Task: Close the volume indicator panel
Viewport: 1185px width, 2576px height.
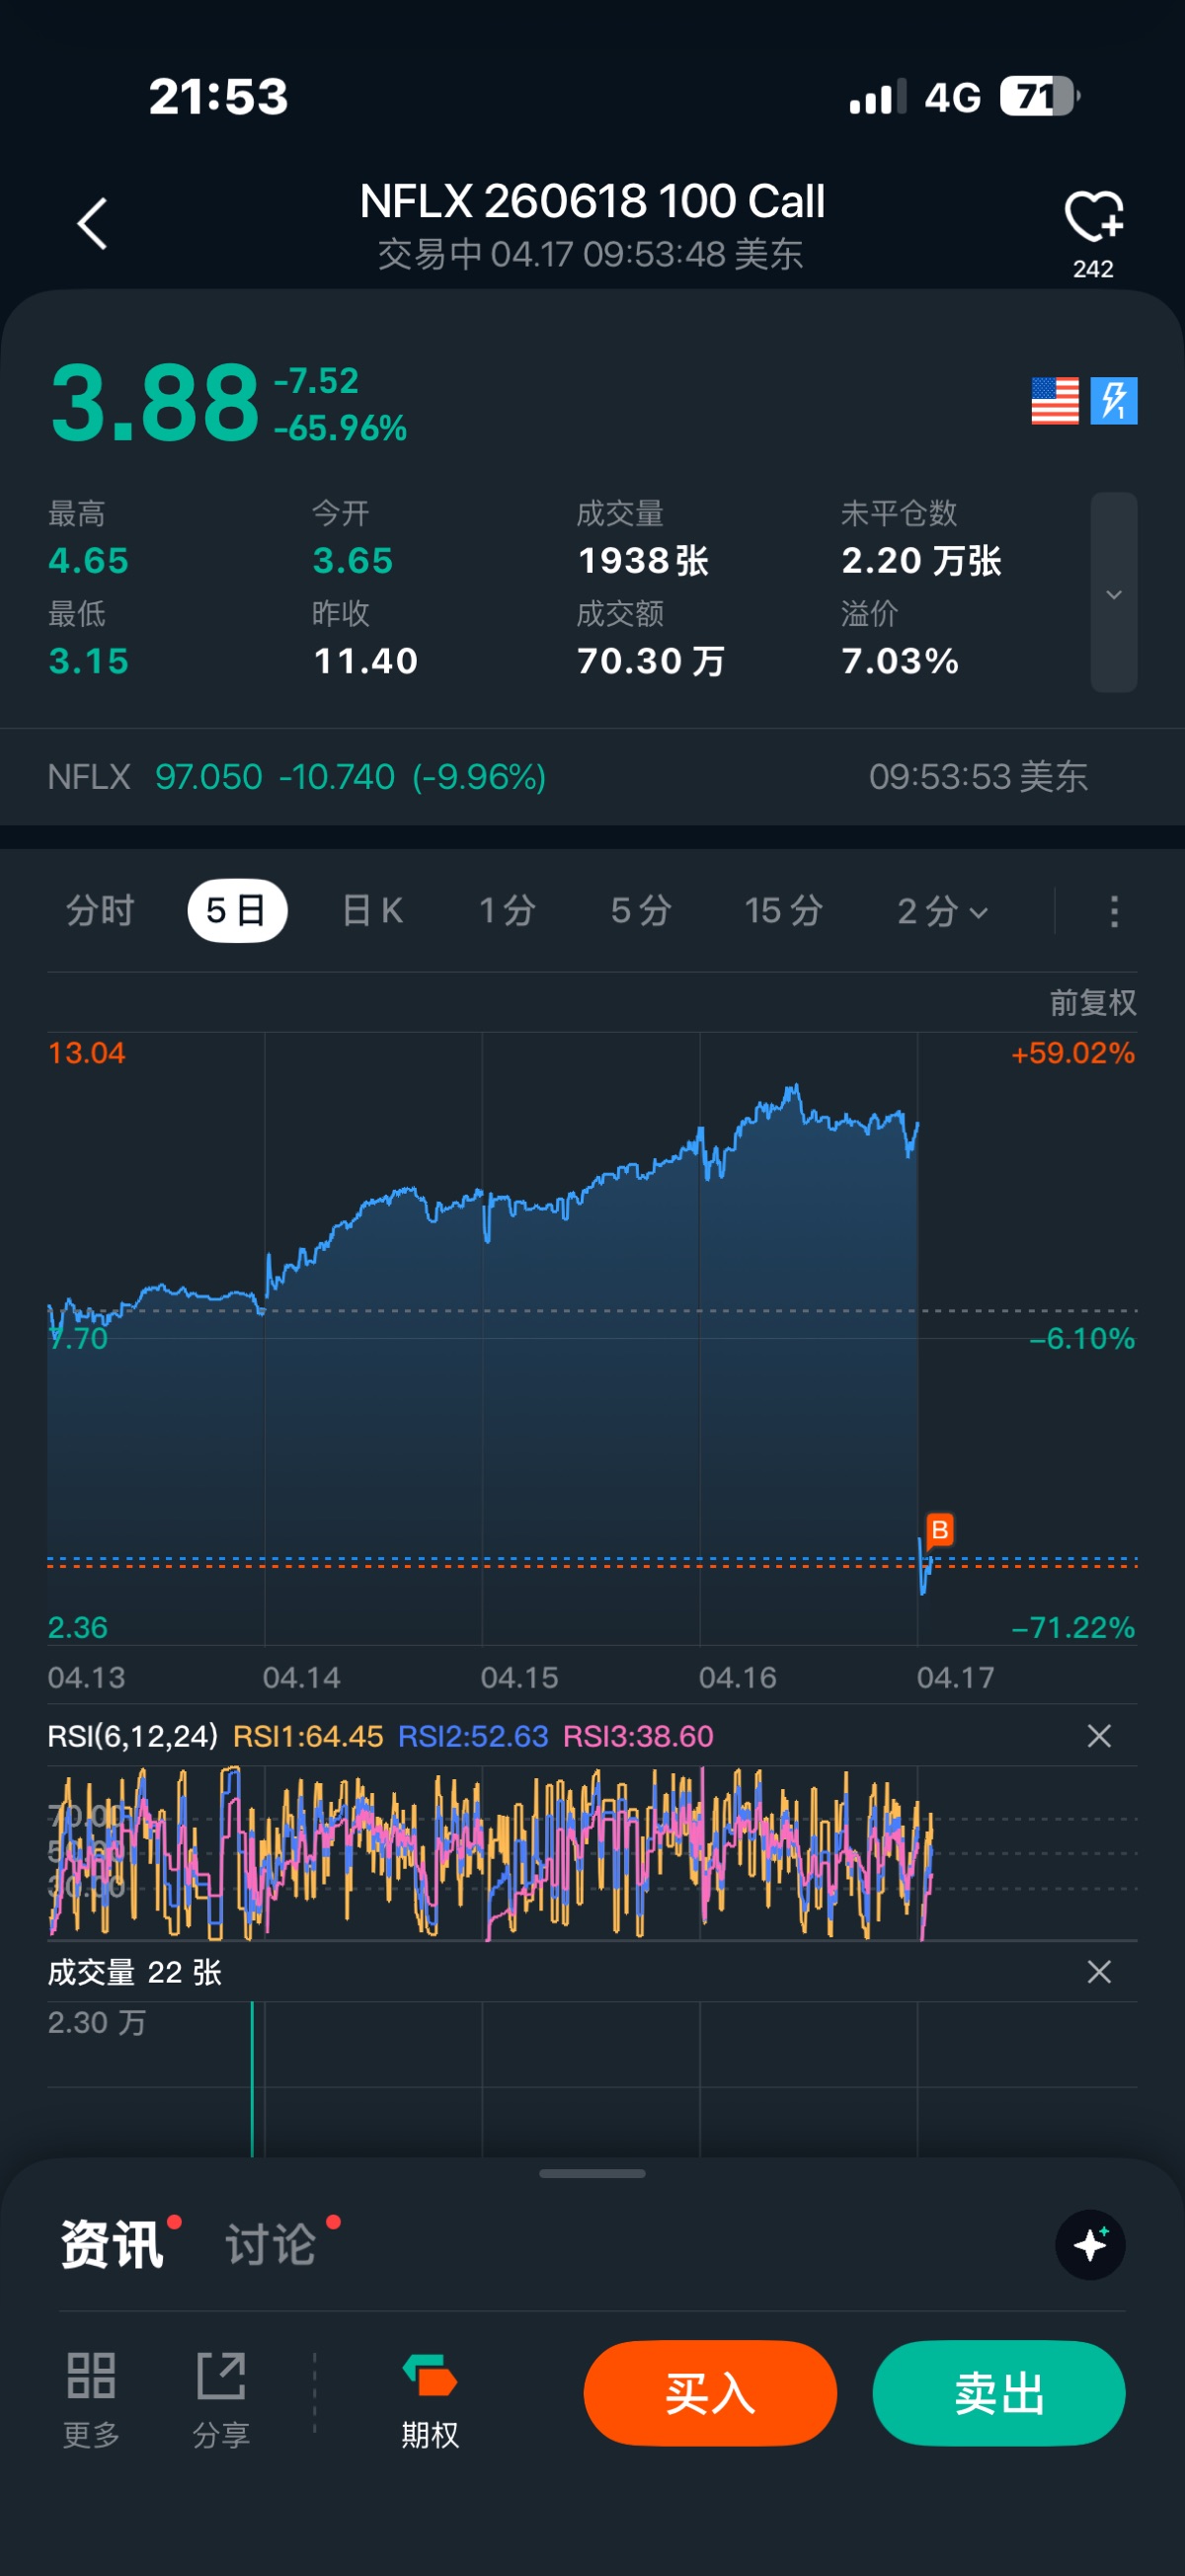Action: 1099,1972
